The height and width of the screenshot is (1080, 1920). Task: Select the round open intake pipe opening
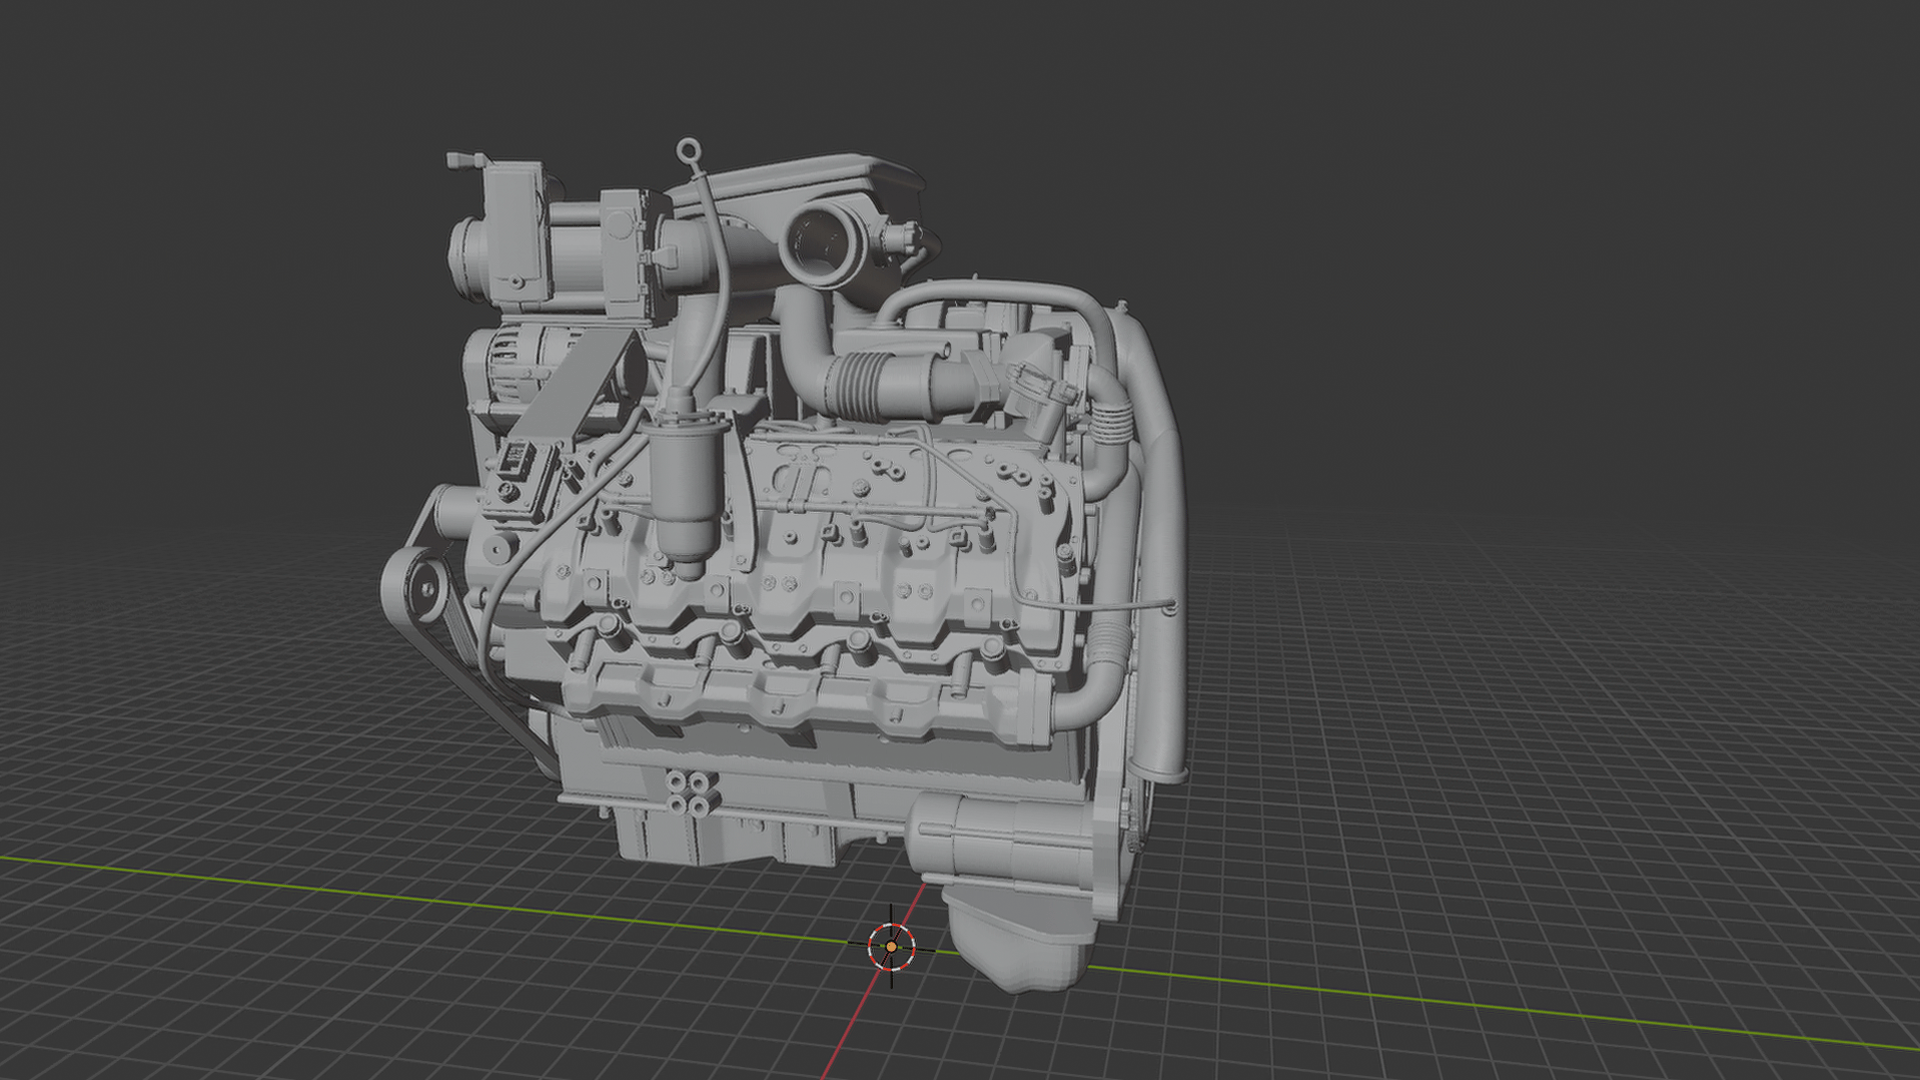pos(821,243)
